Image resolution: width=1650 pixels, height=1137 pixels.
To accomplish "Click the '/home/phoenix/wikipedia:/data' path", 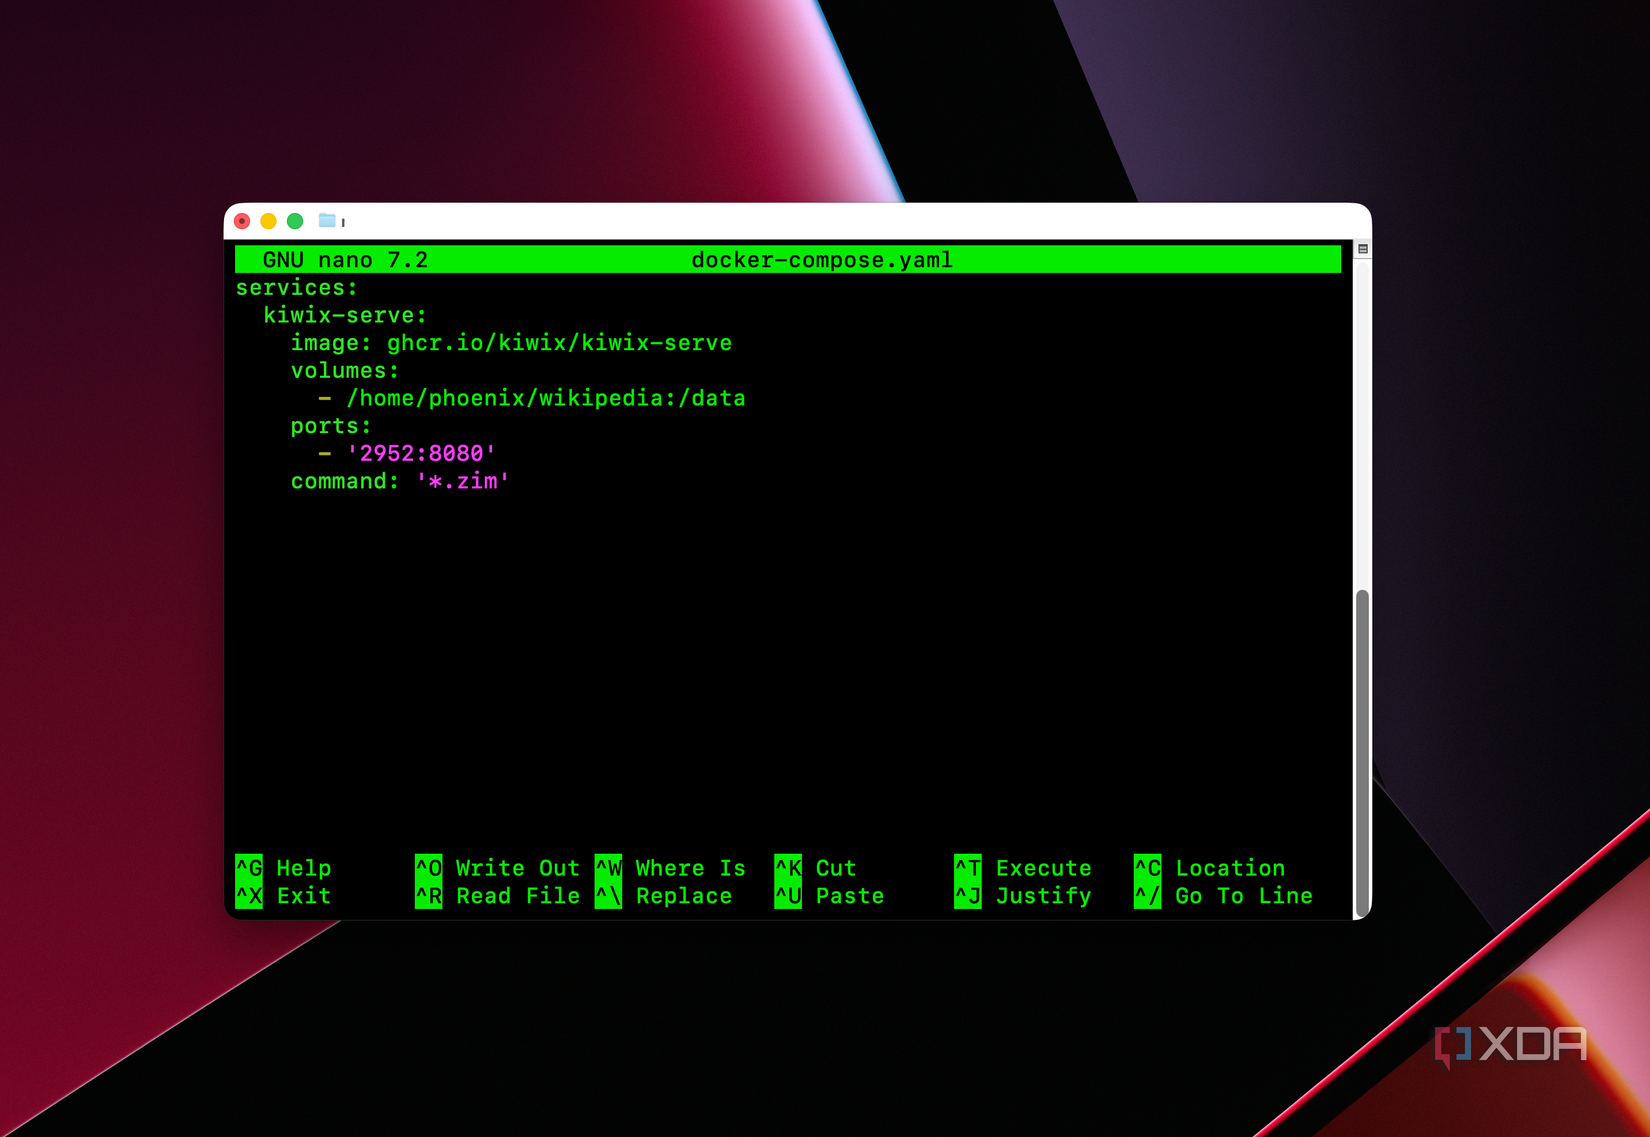I will [546, 399].
